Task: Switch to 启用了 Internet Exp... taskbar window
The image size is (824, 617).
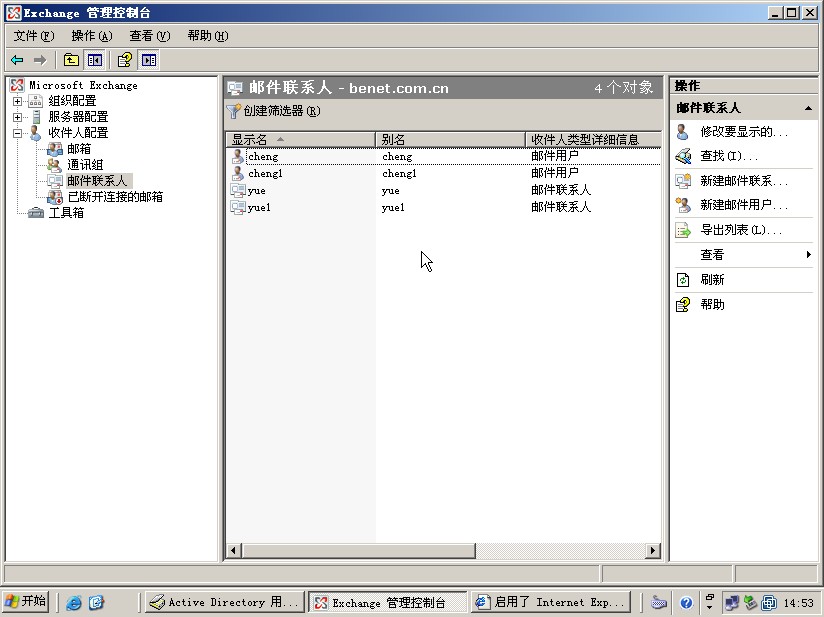Action: (552, 602)
